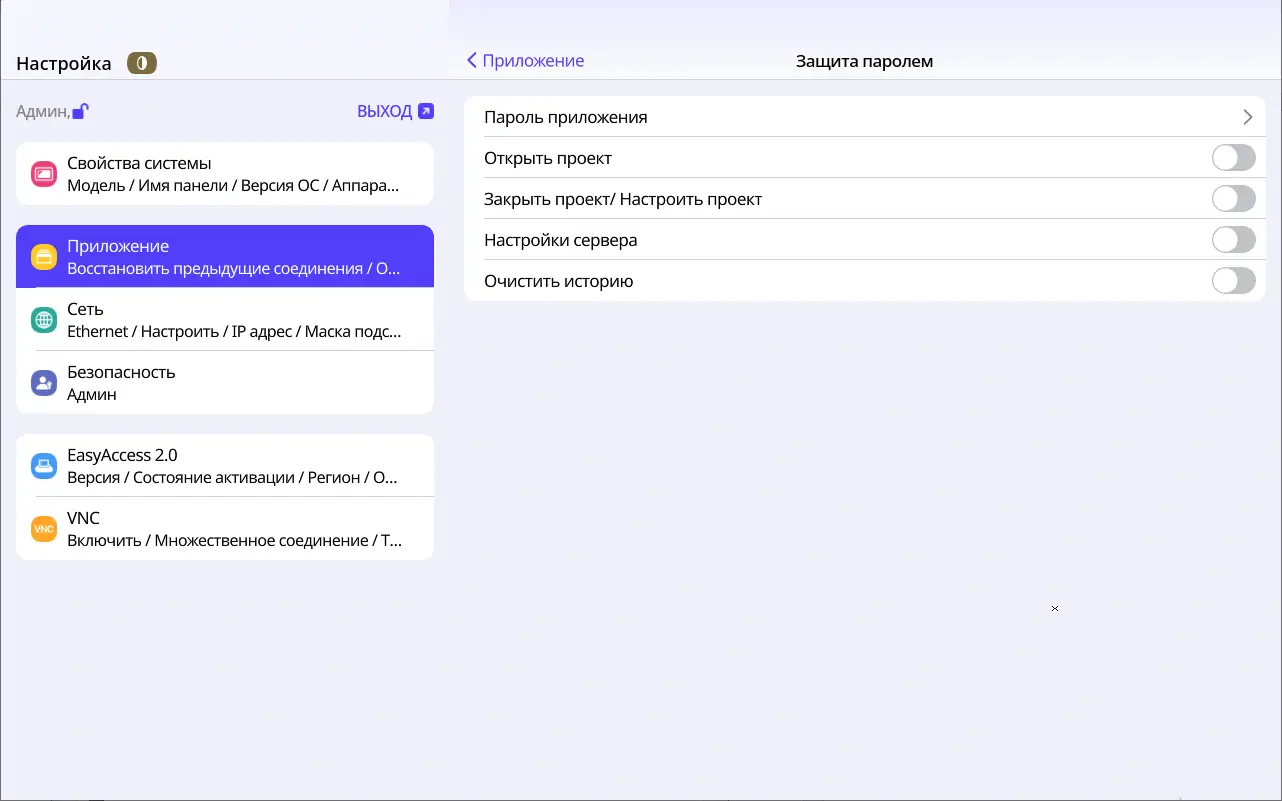Click the Безопасность user icon
Image resolution: width=1282 pixels, height=801 pixels.
point(44,383)
